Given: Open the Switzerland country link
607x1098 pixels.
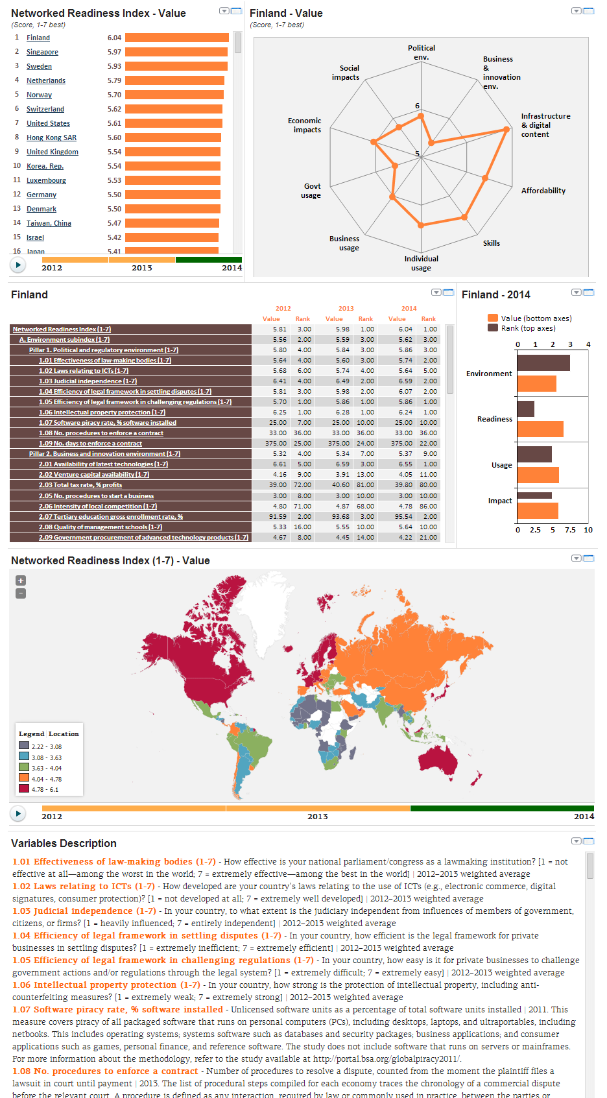Looking at the screenshot, I should pyautogui.click(x=46, y=109).
